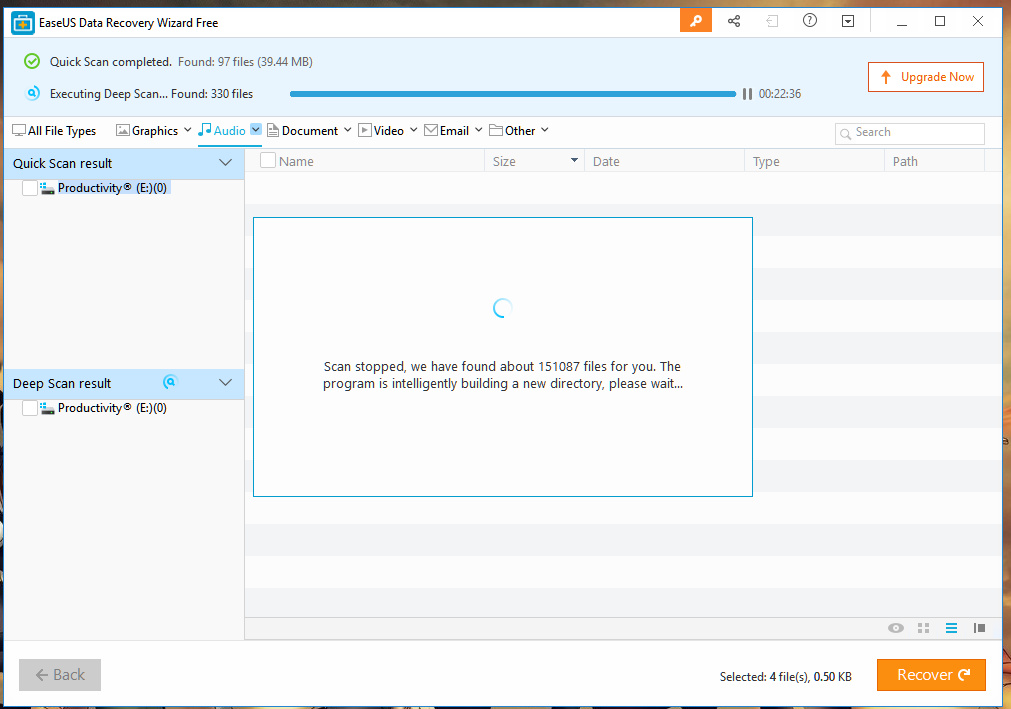Select the Document filter tab
Screen dimensions: 1011x709
[302, 131]
